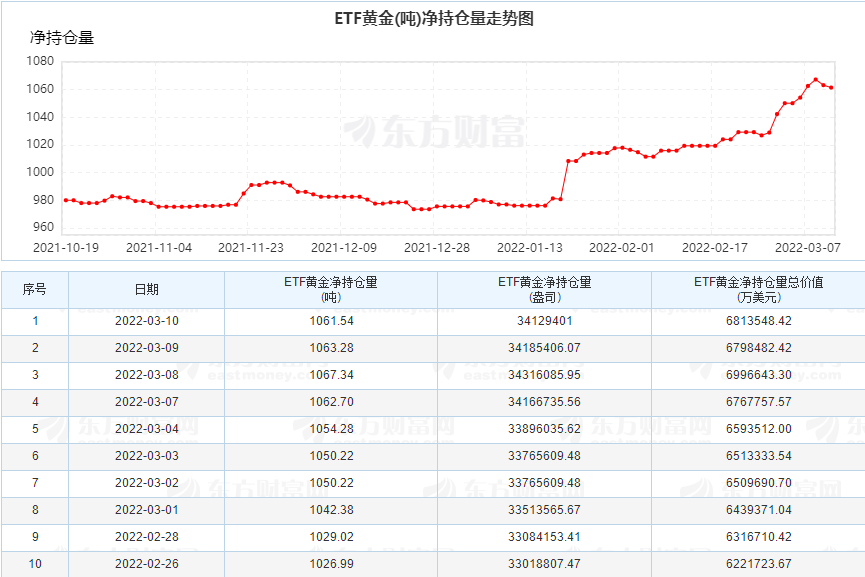Select the 序号 column header
The height and width of the screenshot is (577, 865).
click(34, 290)
